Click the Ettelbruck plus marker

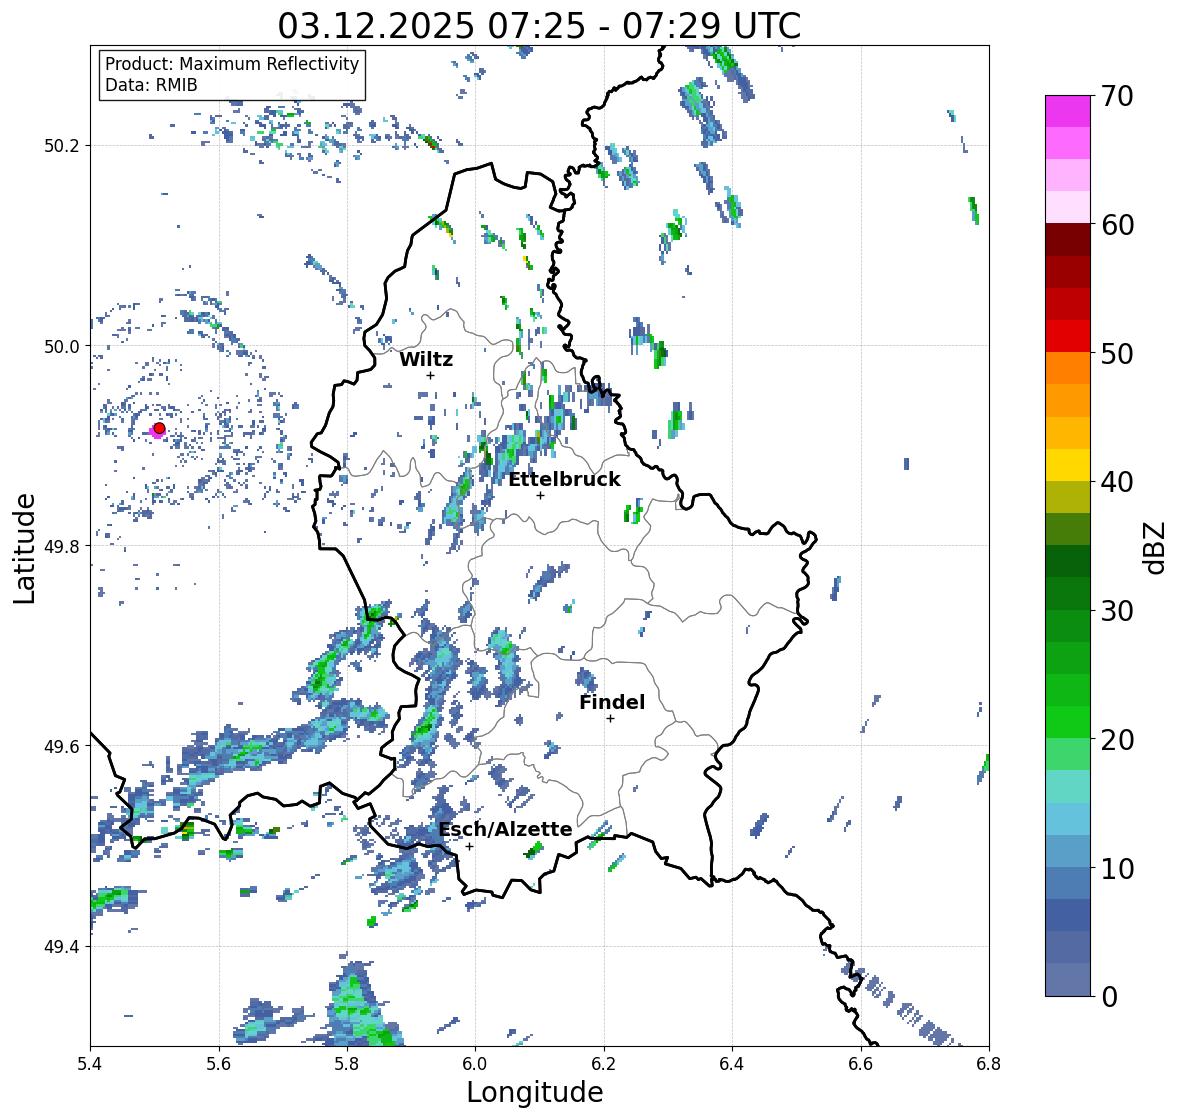(540, 495)
